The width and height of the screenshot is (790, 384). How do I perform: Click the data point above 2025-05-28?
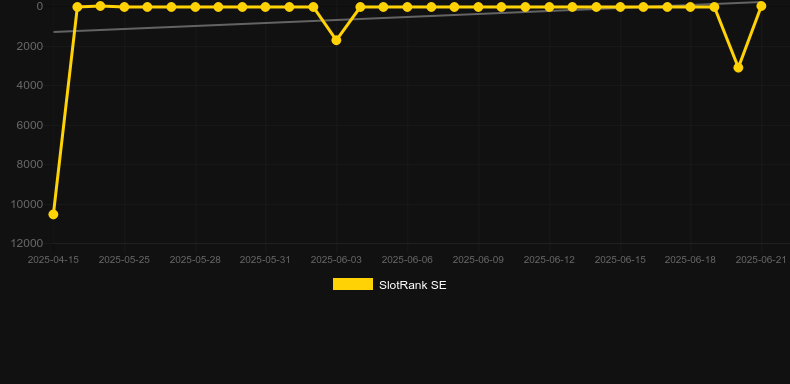pyautogui.click(x=195, y=7)
